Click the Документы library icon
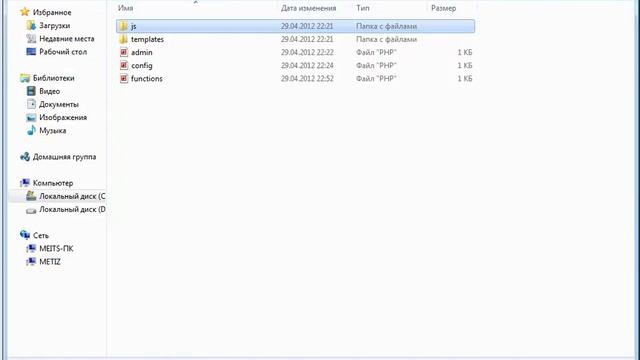The height and width of the screenshot is (360, 640). pos(31,104)
